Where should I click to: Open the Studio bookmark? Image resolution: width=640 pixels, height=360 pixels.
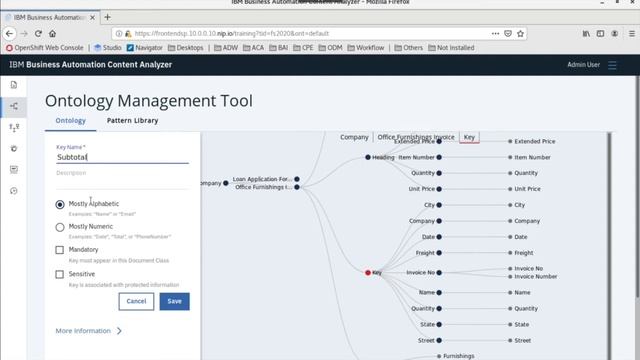[x=108, y=48]
